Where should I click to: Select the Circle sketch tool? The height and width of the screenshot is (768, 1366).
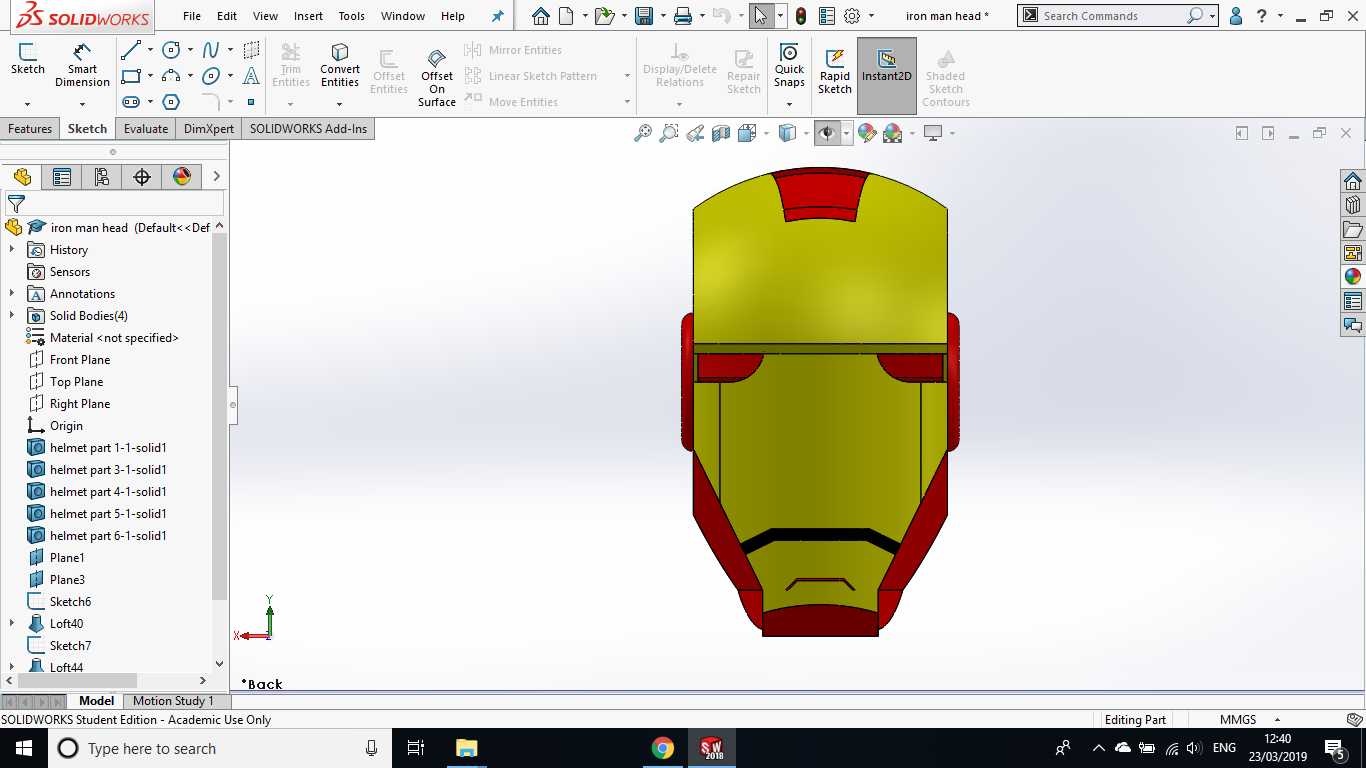(x=172, y=50)
